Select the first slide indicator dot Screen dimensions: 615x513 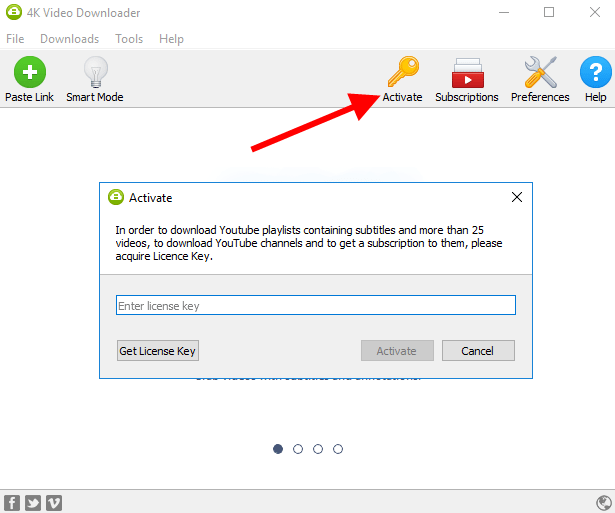click(278, 449)
